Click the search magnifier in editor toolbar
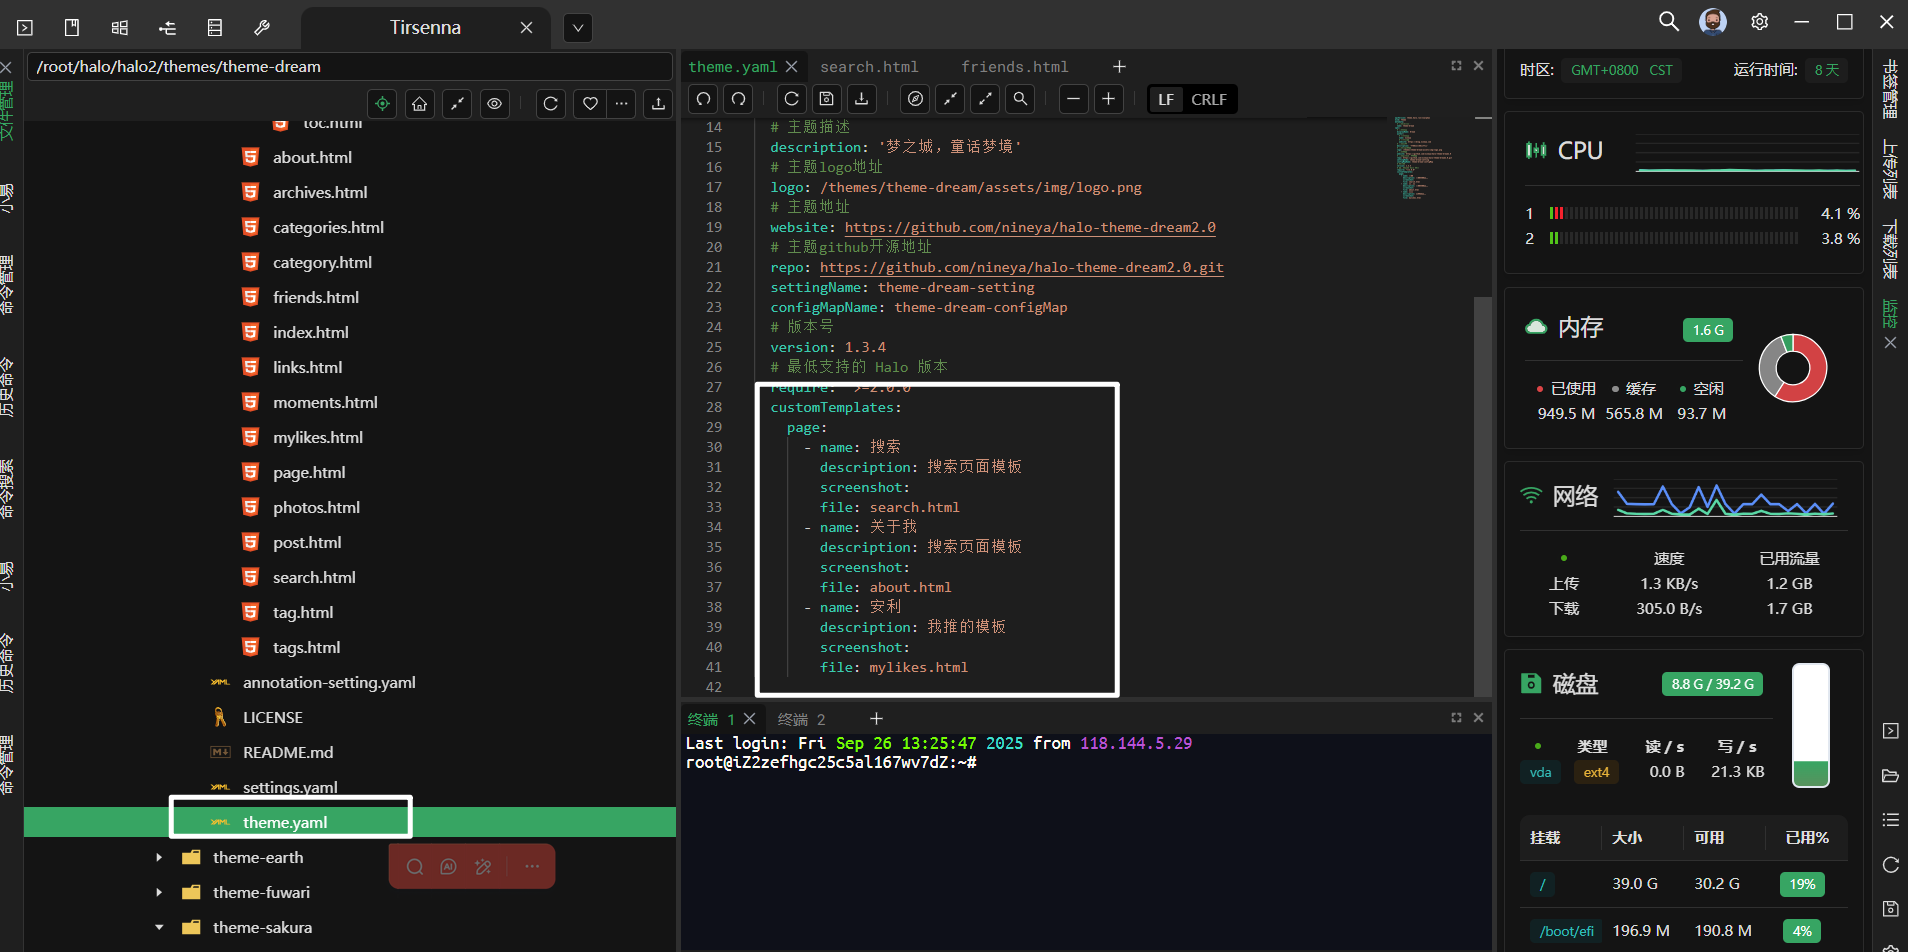 coord(1020,99)
